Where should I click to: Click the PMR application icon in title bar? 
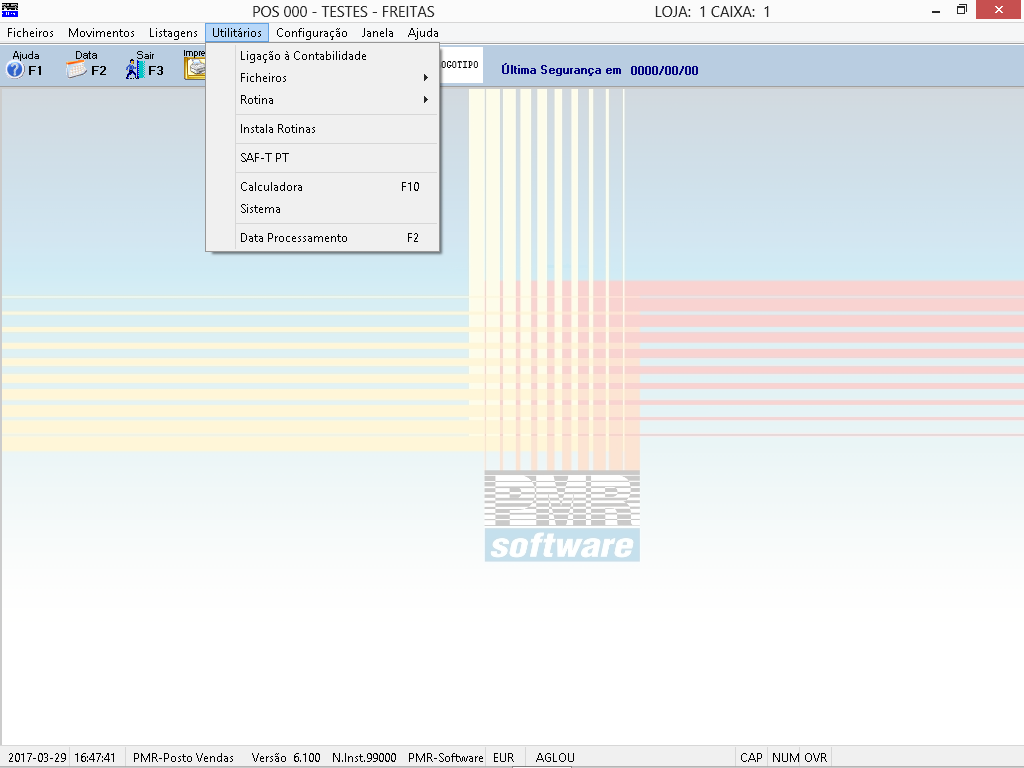[x=10, y=11]
